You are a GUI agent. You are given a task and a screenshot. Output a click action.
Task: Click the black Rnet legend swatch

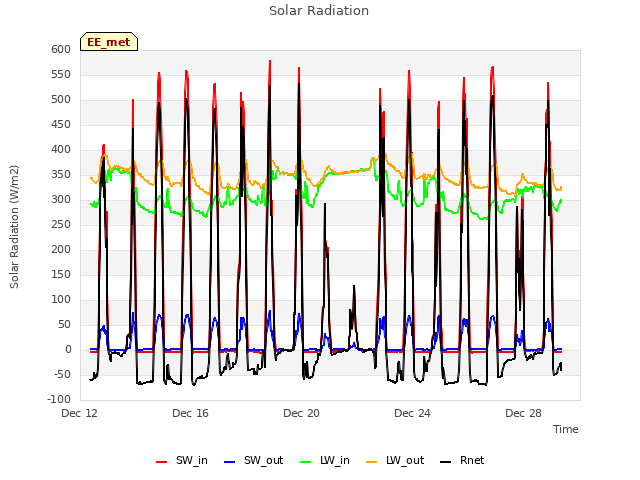(x=446, y=462)
